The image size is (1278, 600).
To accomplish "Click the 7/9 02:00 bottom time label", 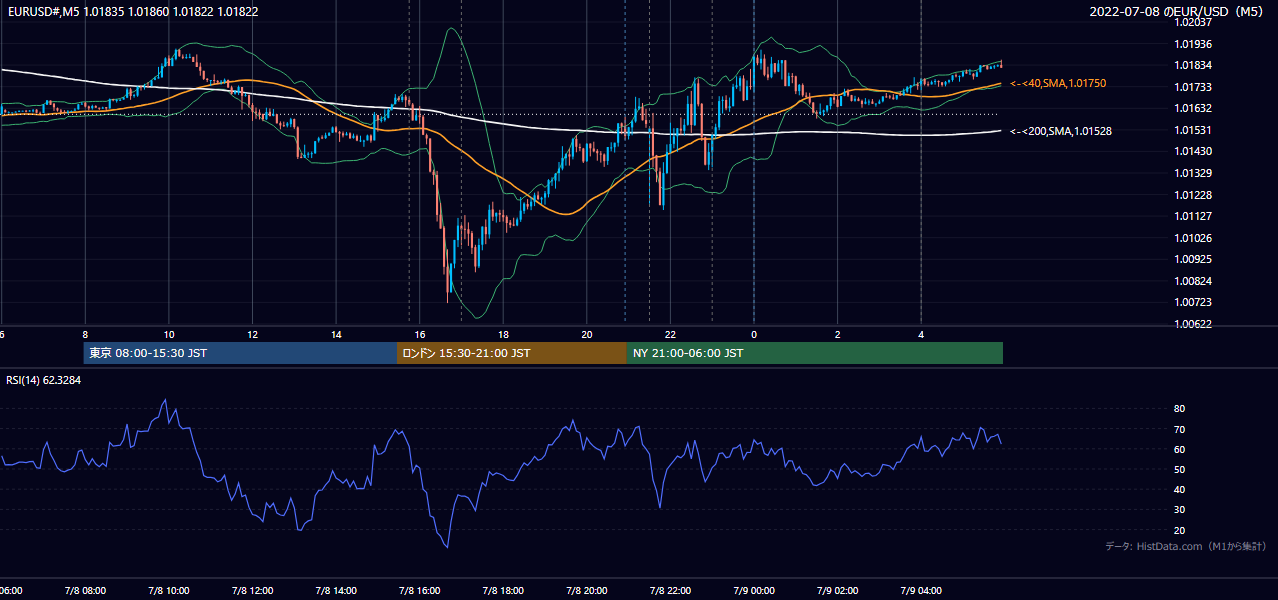I will 838,591.
